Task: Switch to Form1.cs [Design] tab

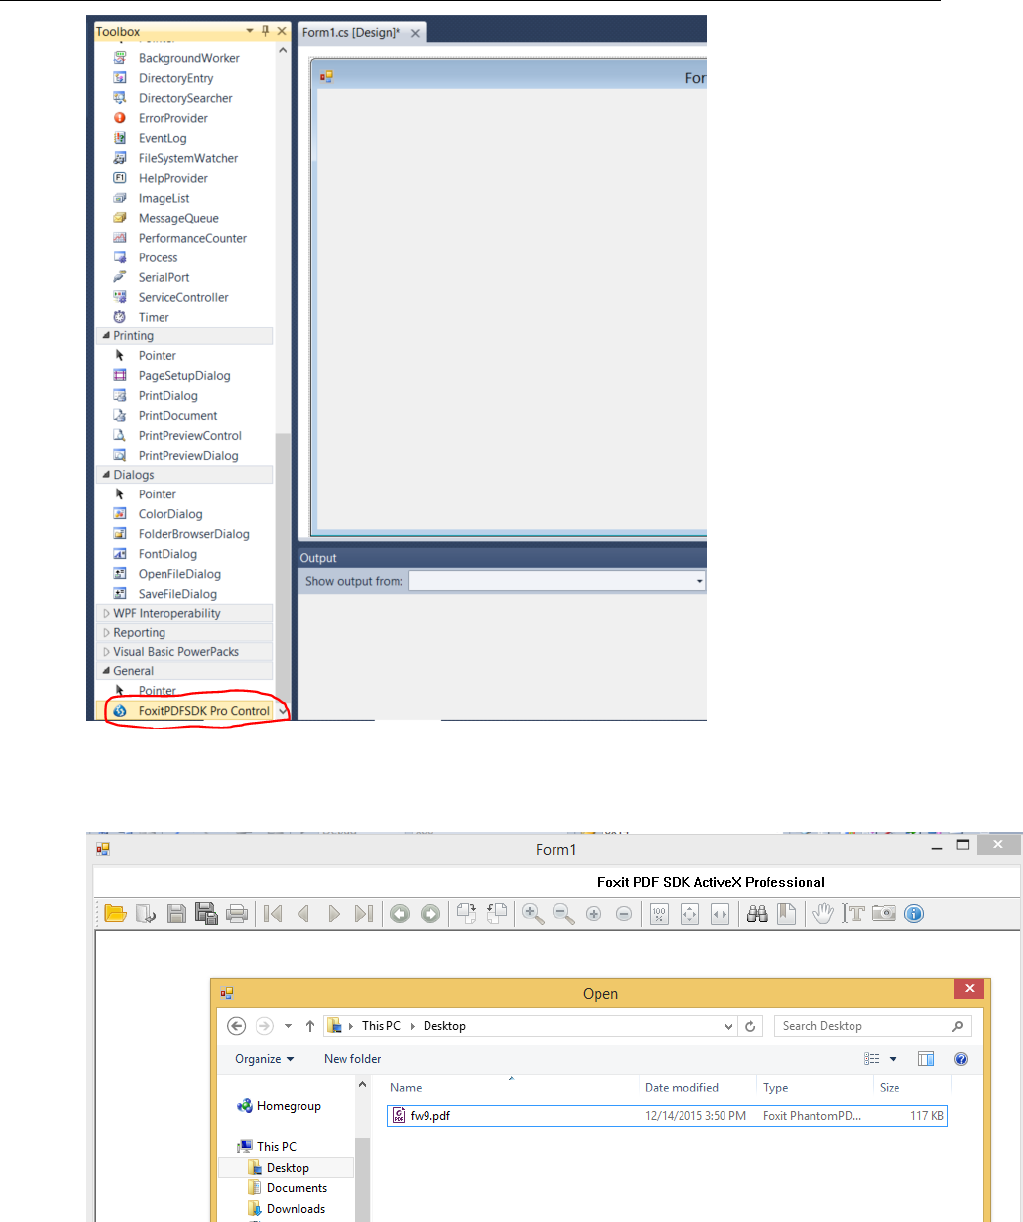Action: (351, 33)
